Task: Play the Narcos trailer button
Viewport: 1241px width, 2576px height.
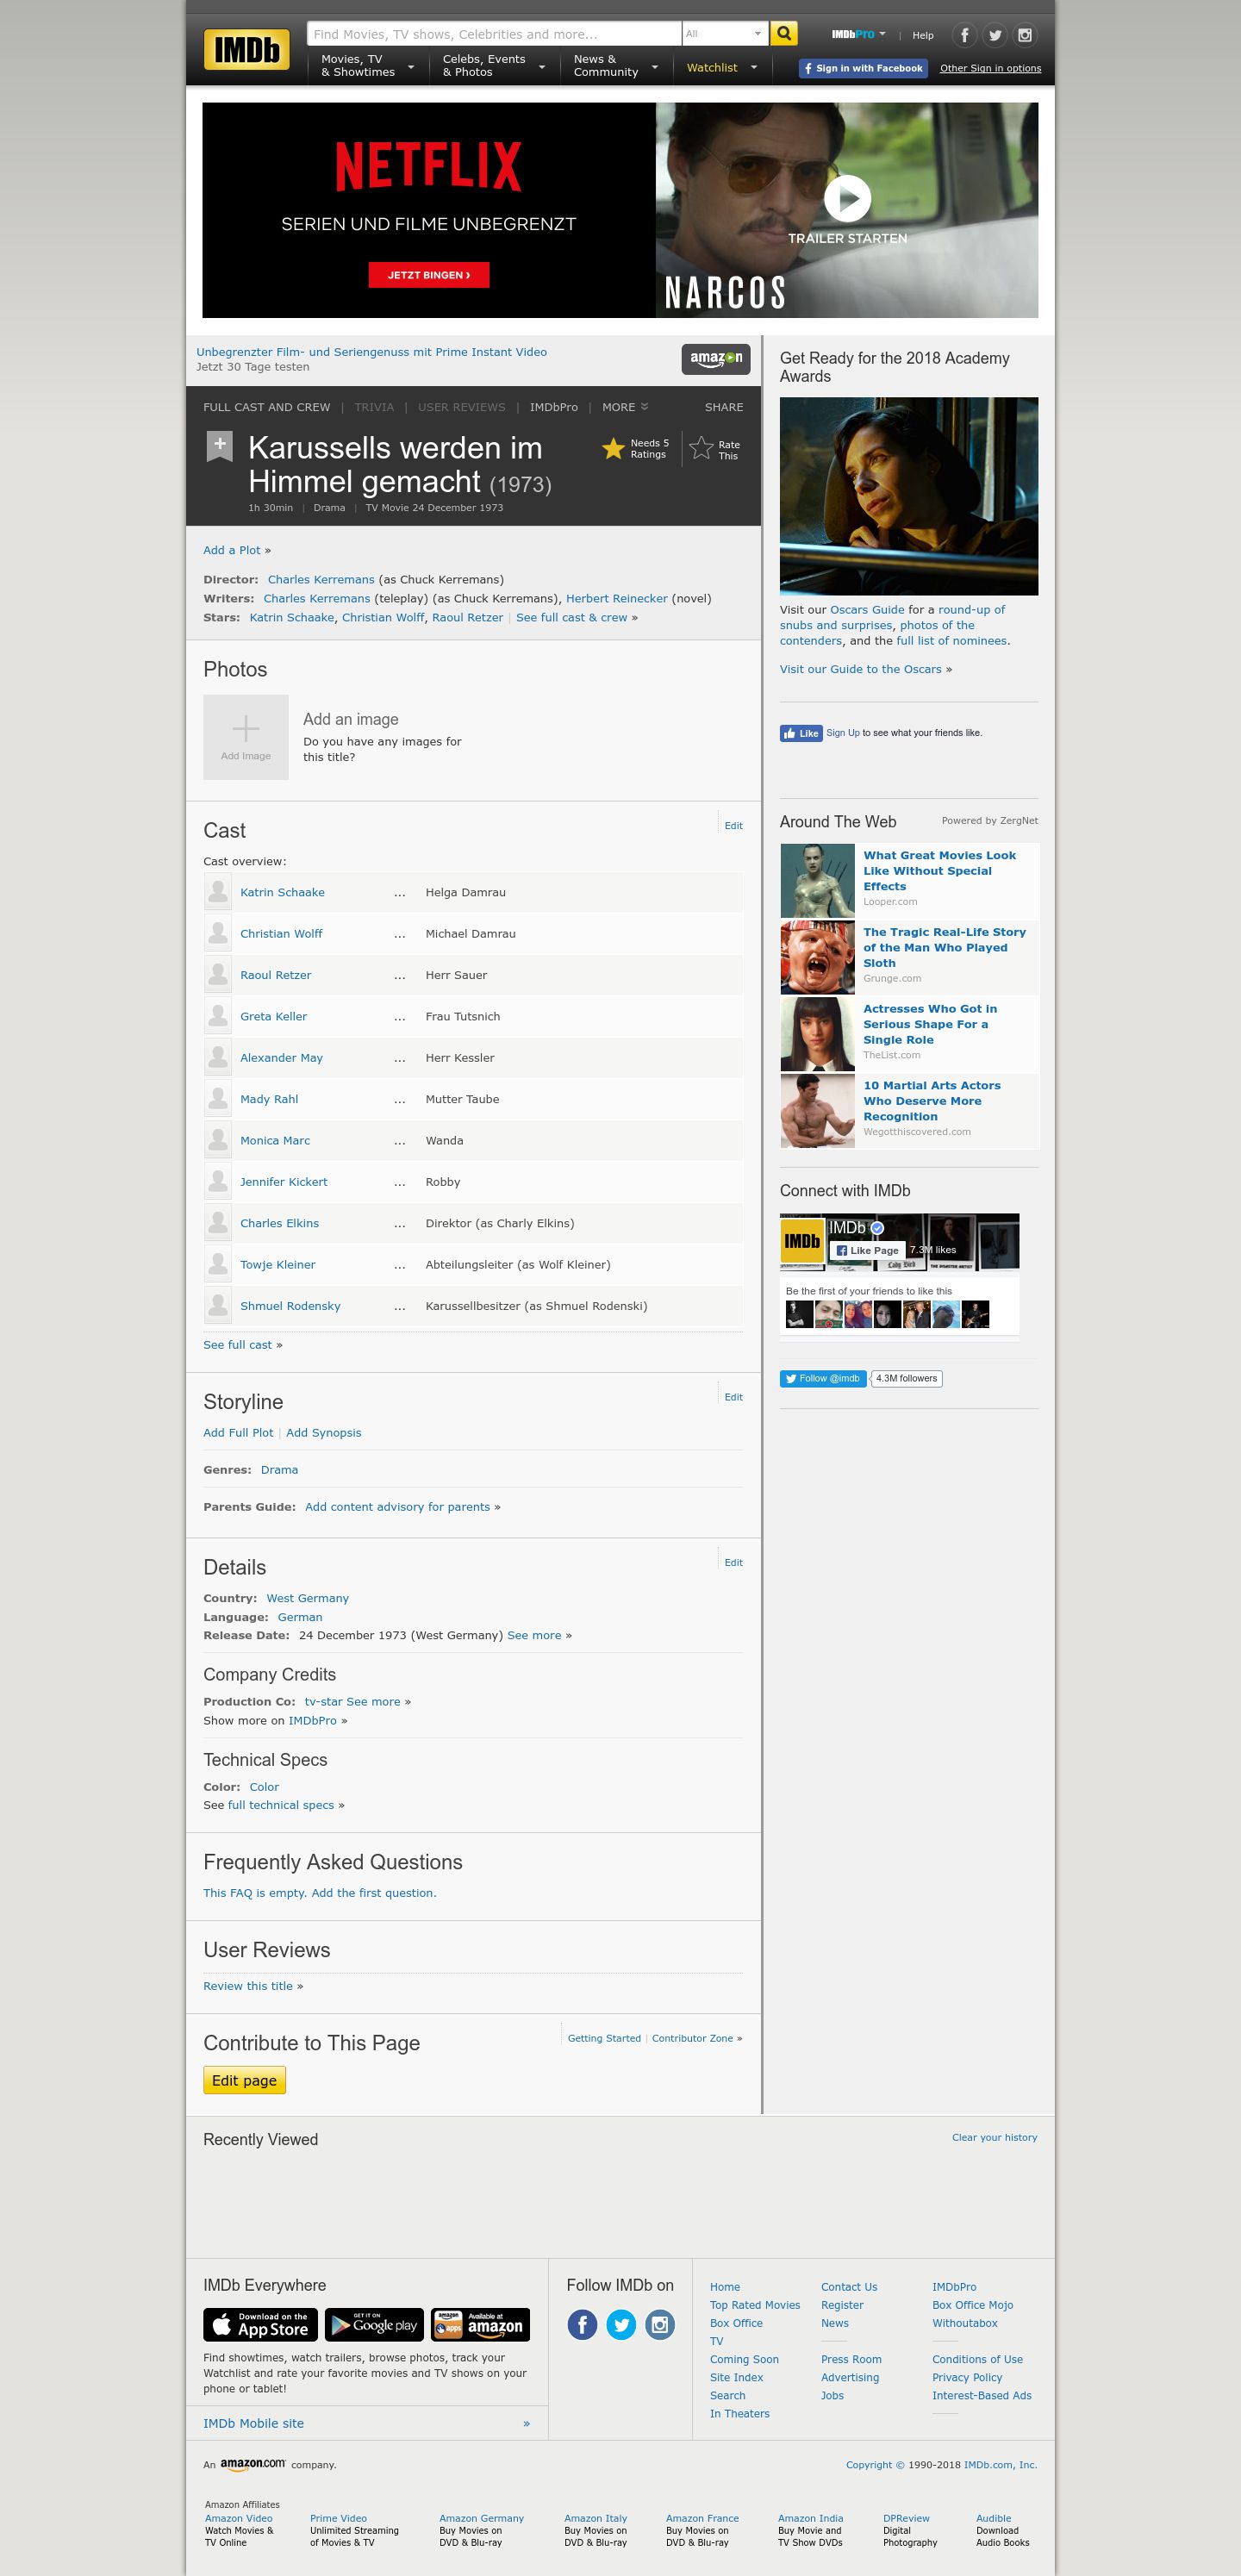Action: pyautogui.click(x=847, y=198)
